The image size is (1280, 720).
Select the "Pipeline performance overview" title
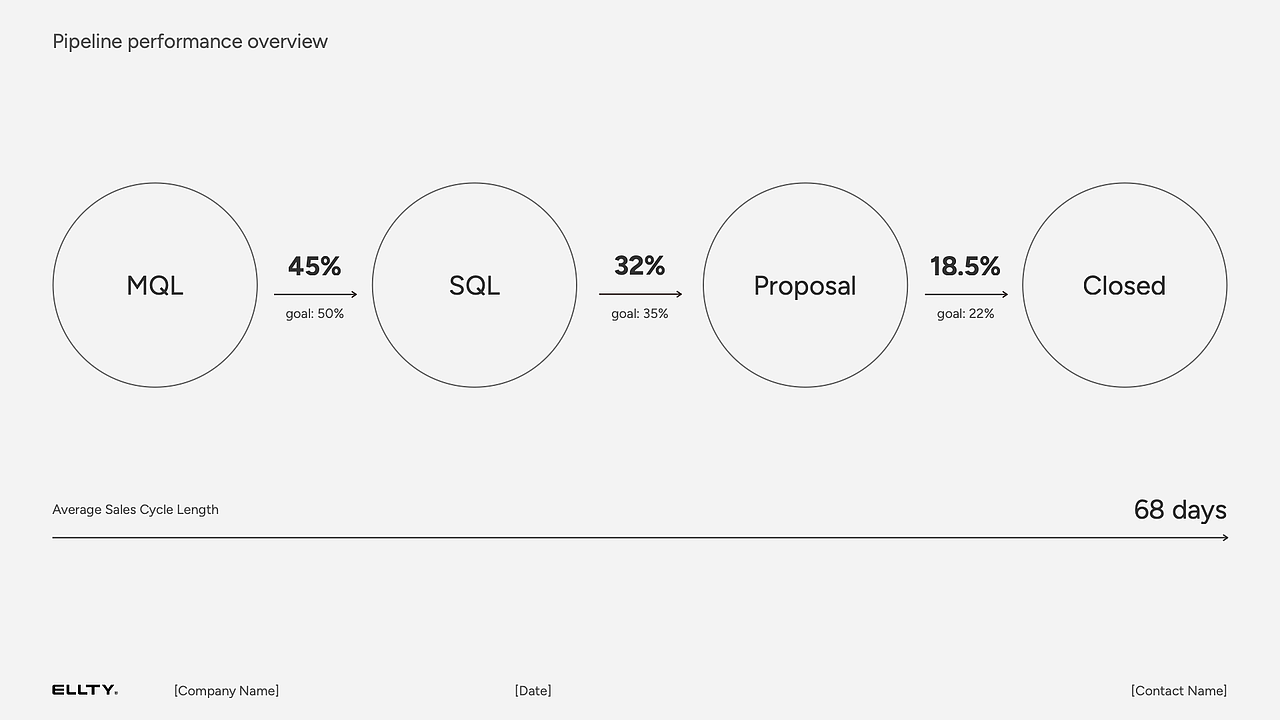point(190,41)
